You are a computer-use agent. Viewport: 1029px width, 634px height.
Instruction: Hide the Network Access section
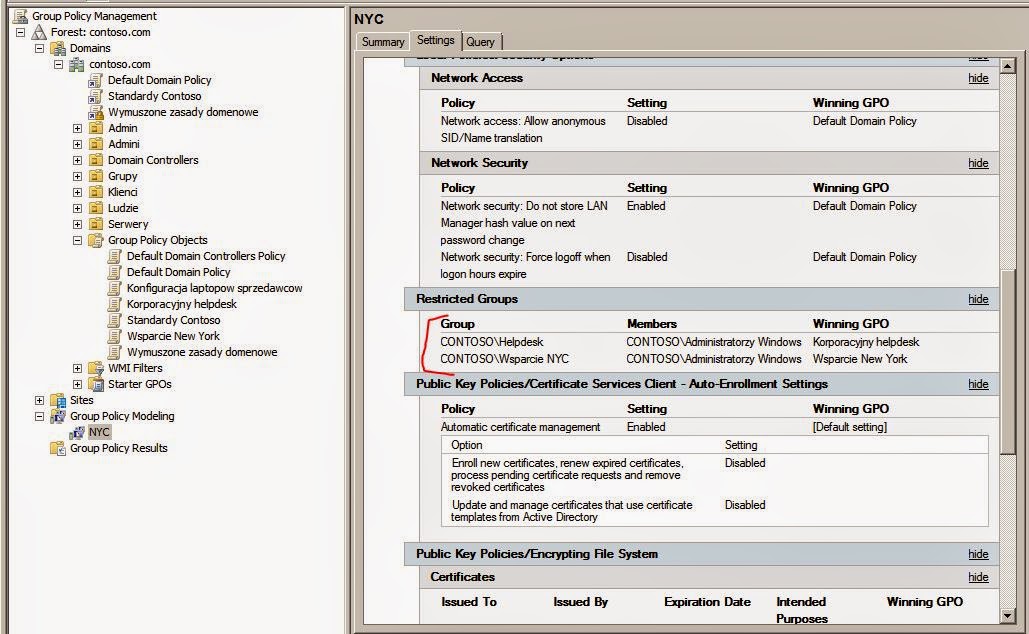click(978, 78)
